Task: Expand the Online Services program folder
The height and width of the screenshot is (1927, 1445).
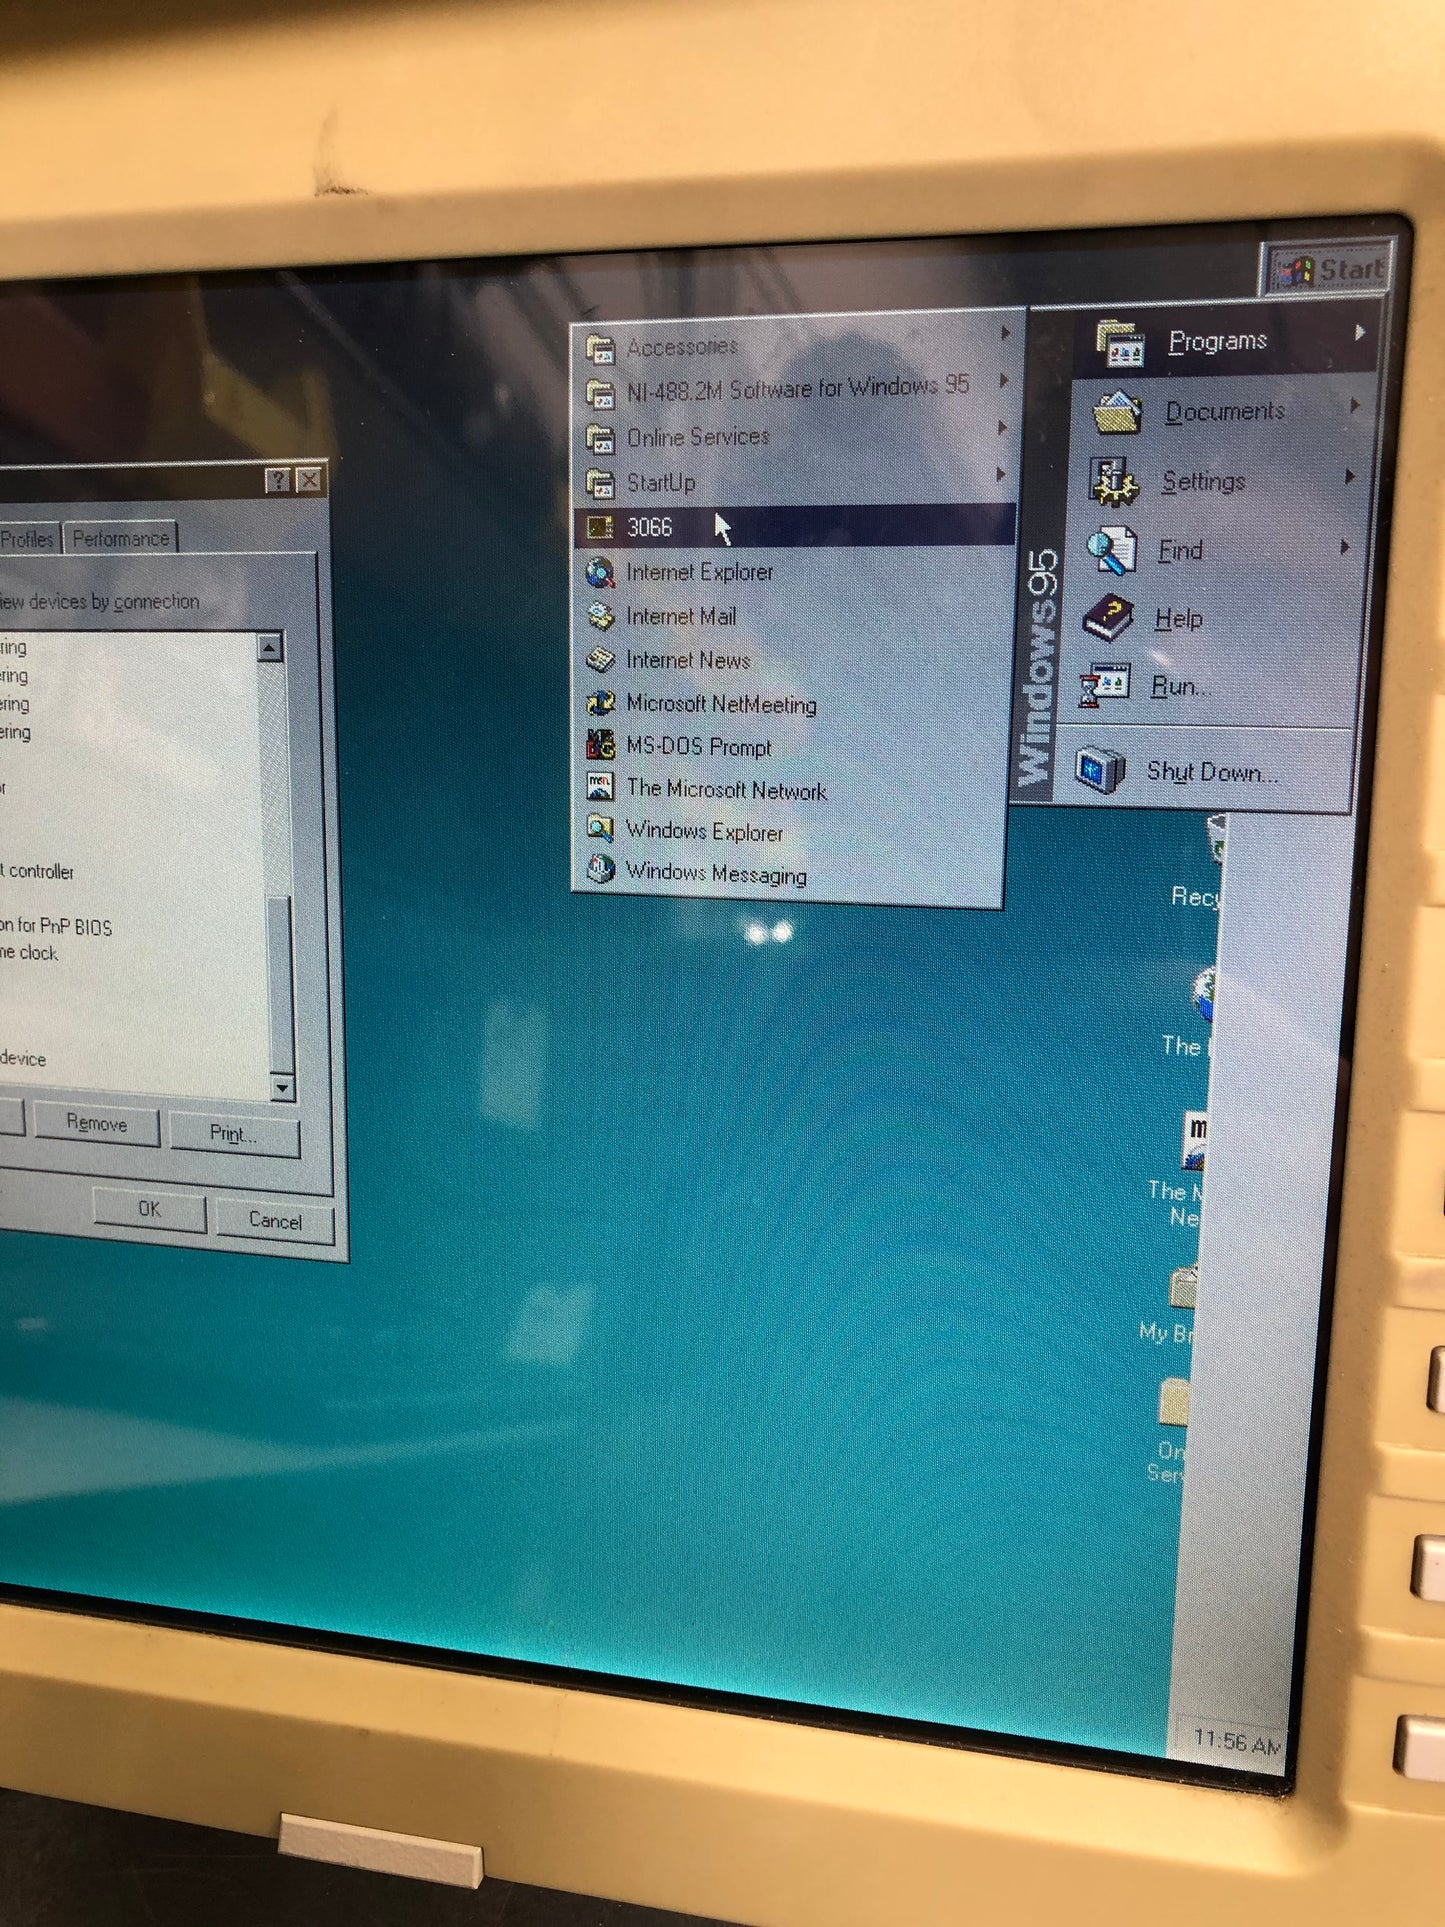Action: point(697,437)
